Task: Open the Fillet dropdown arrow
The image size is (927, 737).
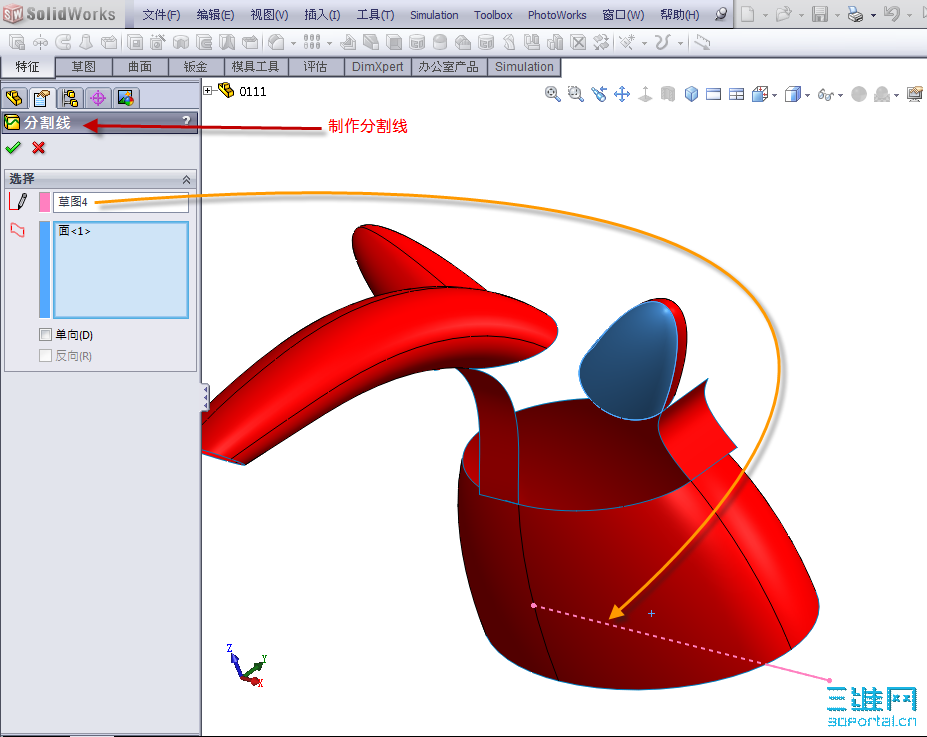Action: (x=293, y=43)
